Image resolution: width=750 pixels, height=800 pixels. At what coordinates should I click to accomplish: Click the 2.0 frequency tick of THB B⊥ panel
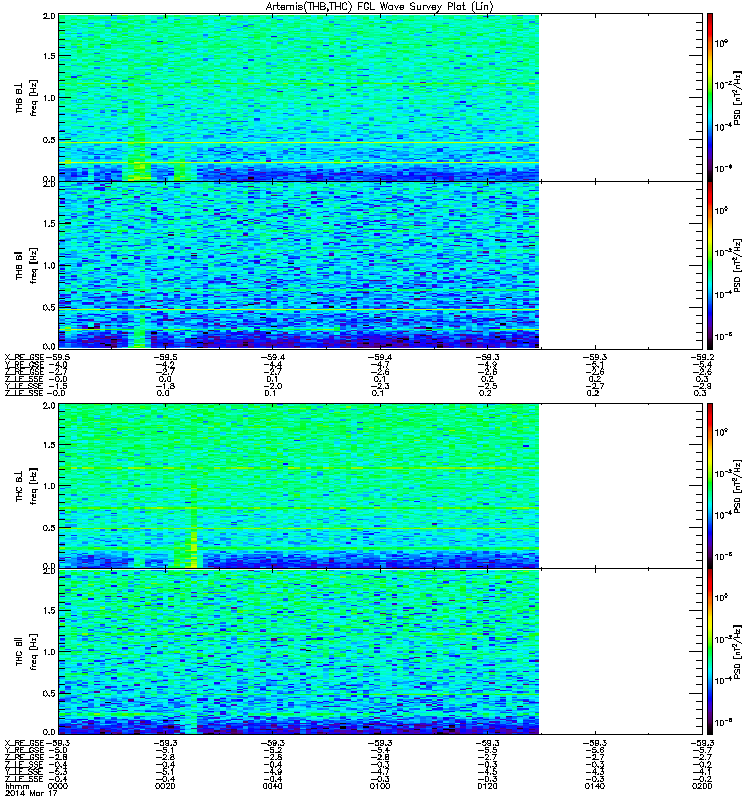[x=49, y=16]
